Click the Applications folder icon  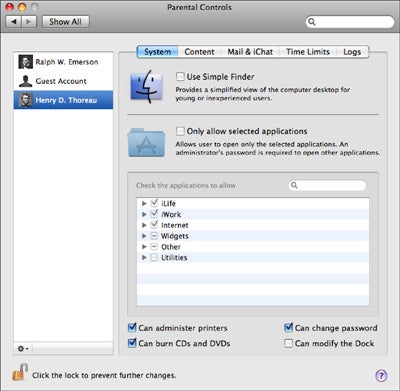coord(146,142)
